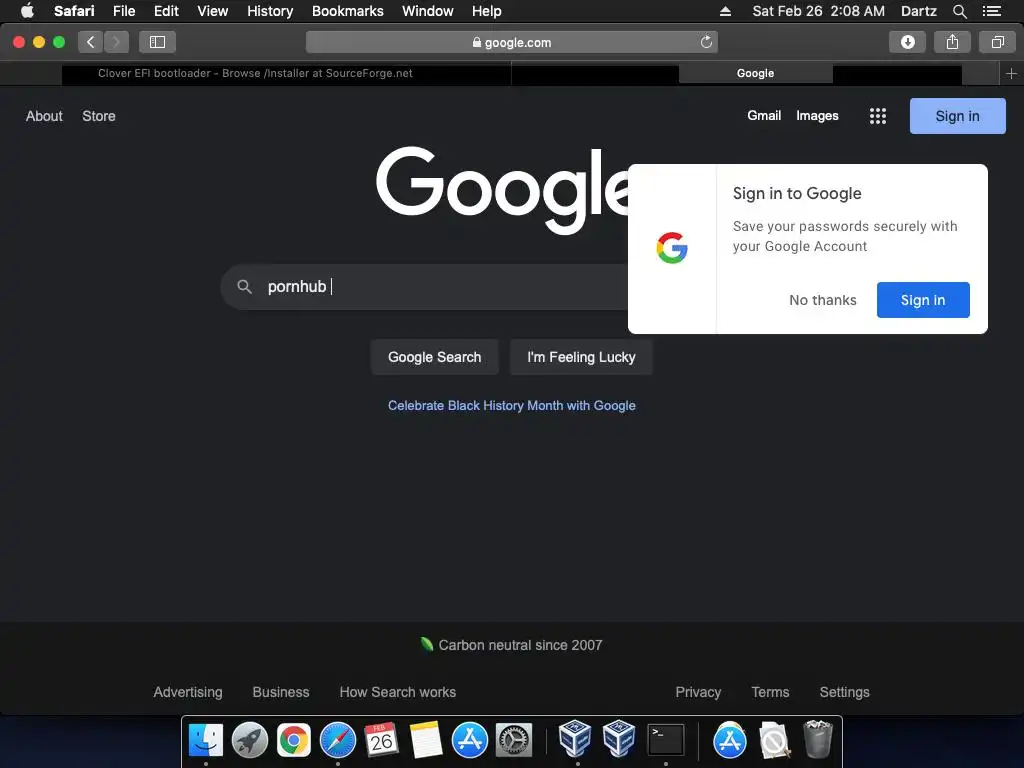The image size is (1024, 768).
Task: Launch Google Chrome from the Dock
Action: tap(294, 741)
